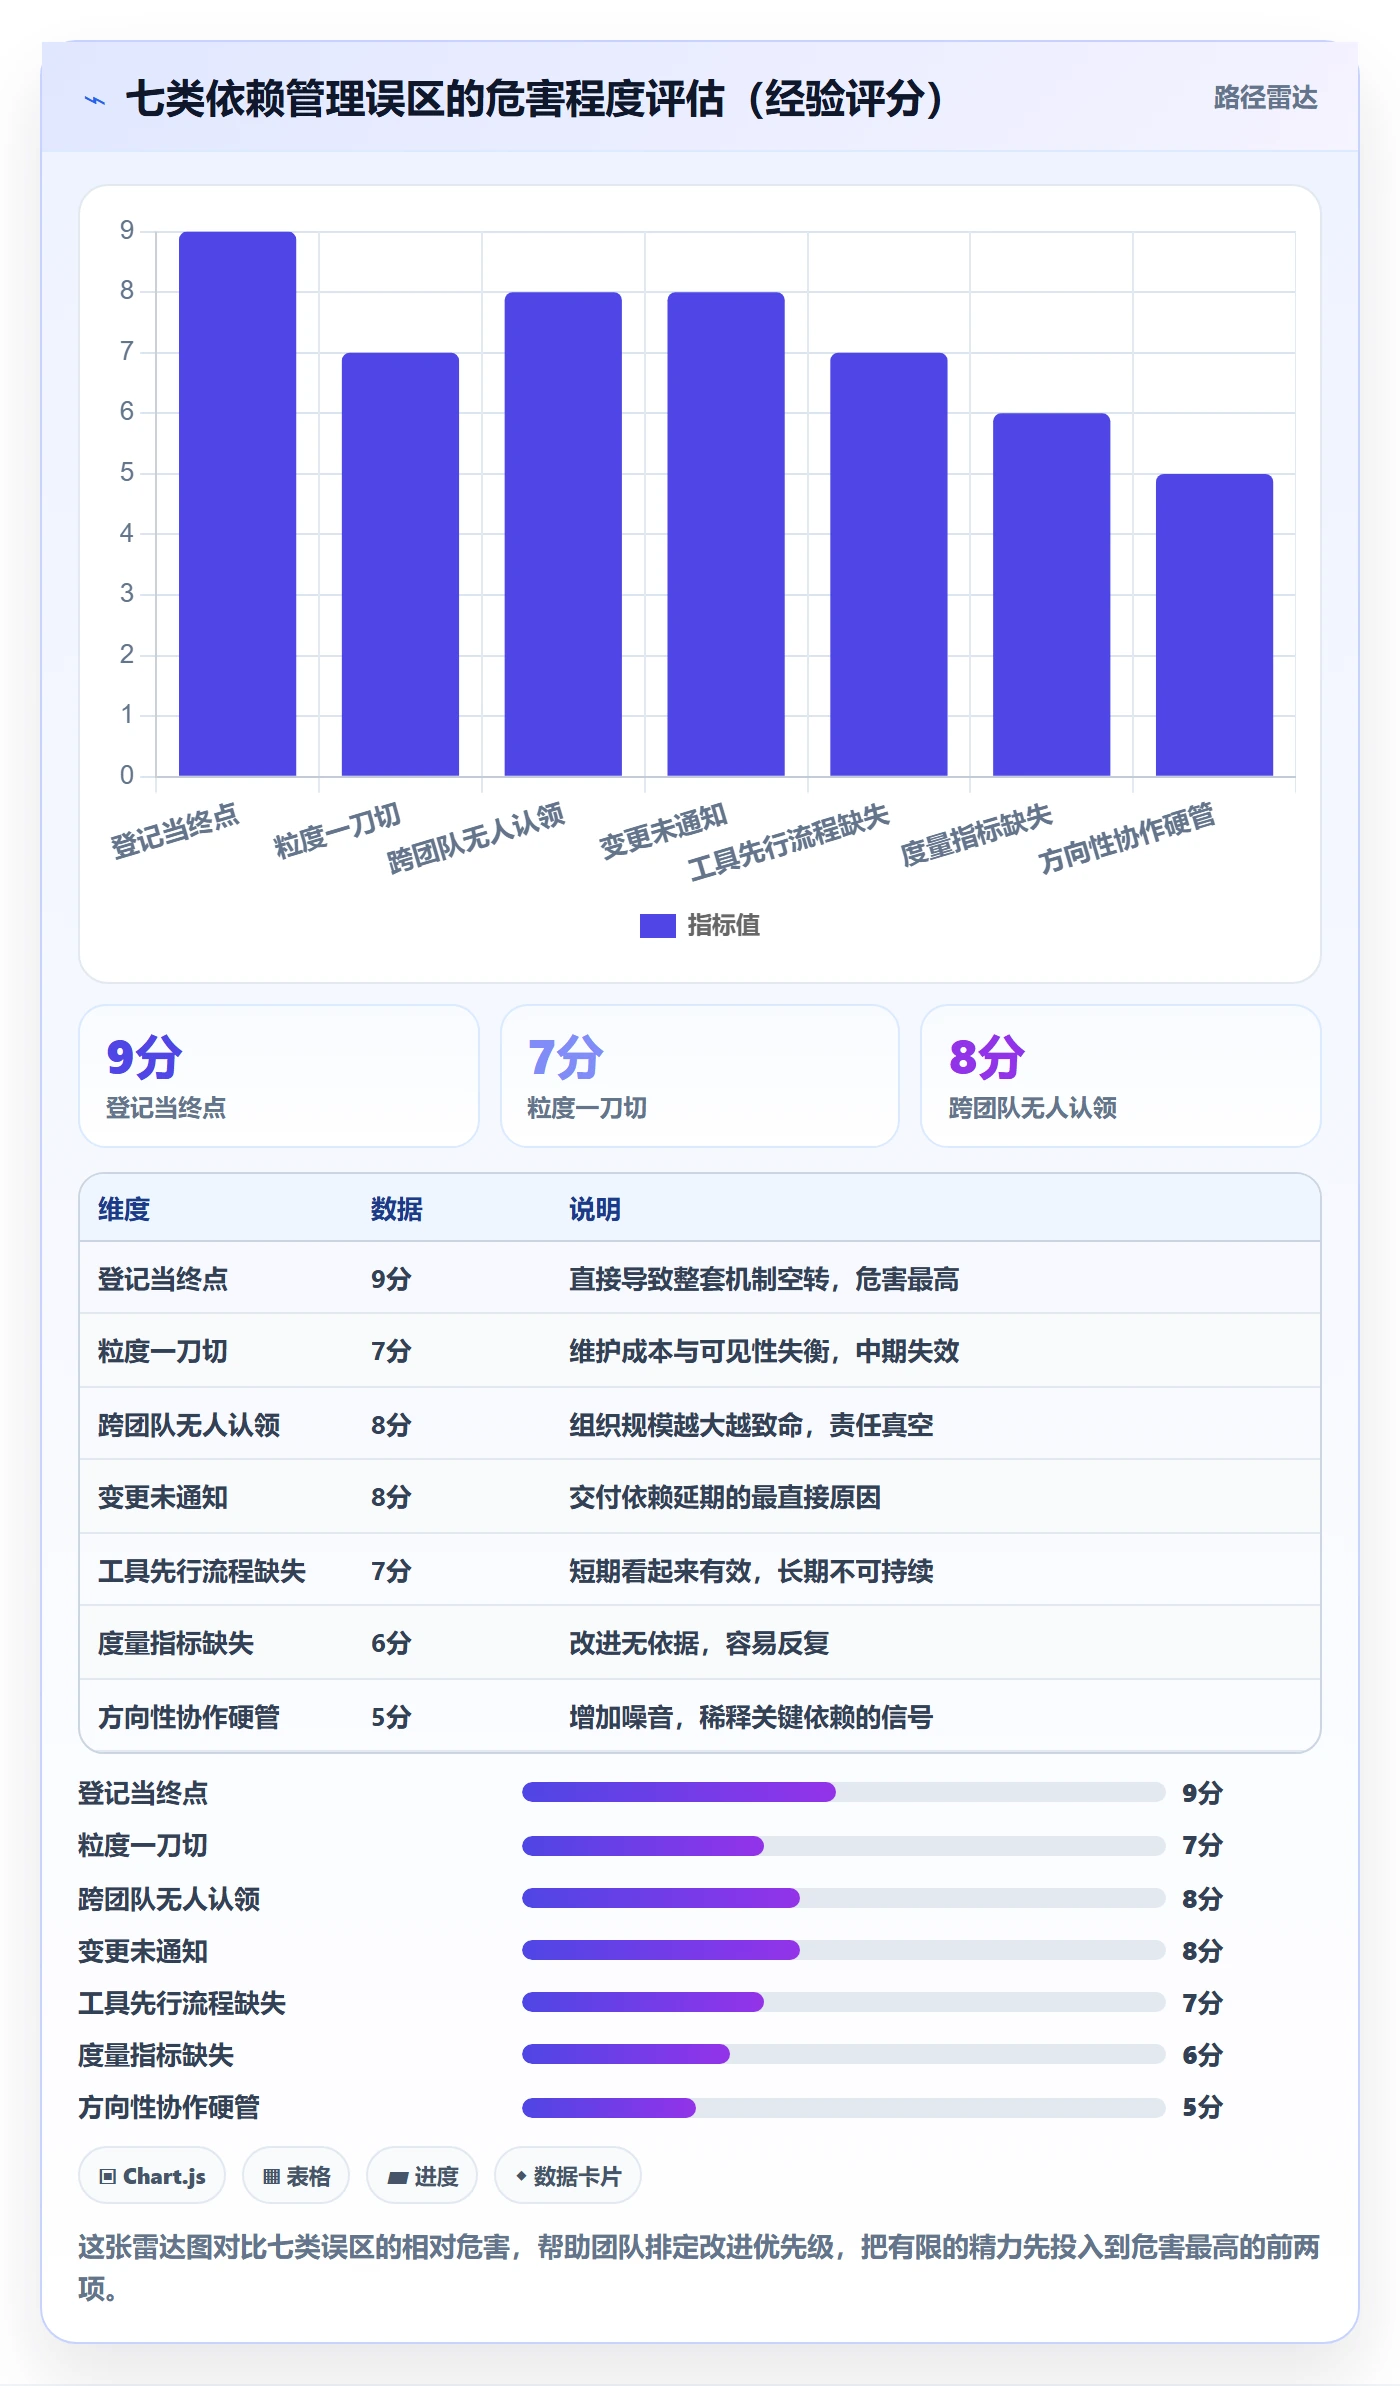Click the 登记当终点 bar in chart
Screen dimensions: 1400x2386
238,504
